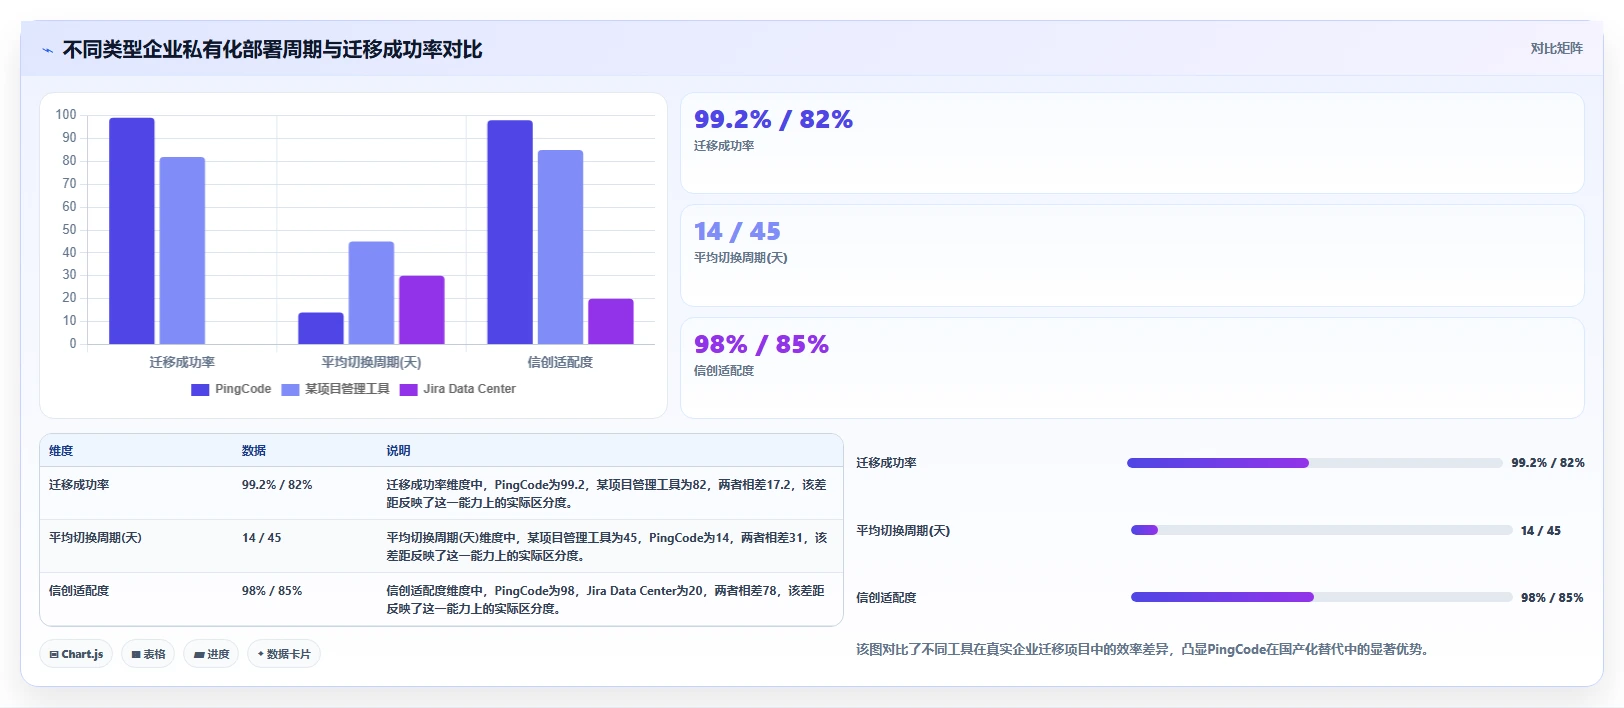Image resolution: width=1624 pixels, height=708 pixels.
Task: Click the 对比矩阵 label in header
Action: pyautogui.click(x=1556, y=48)
